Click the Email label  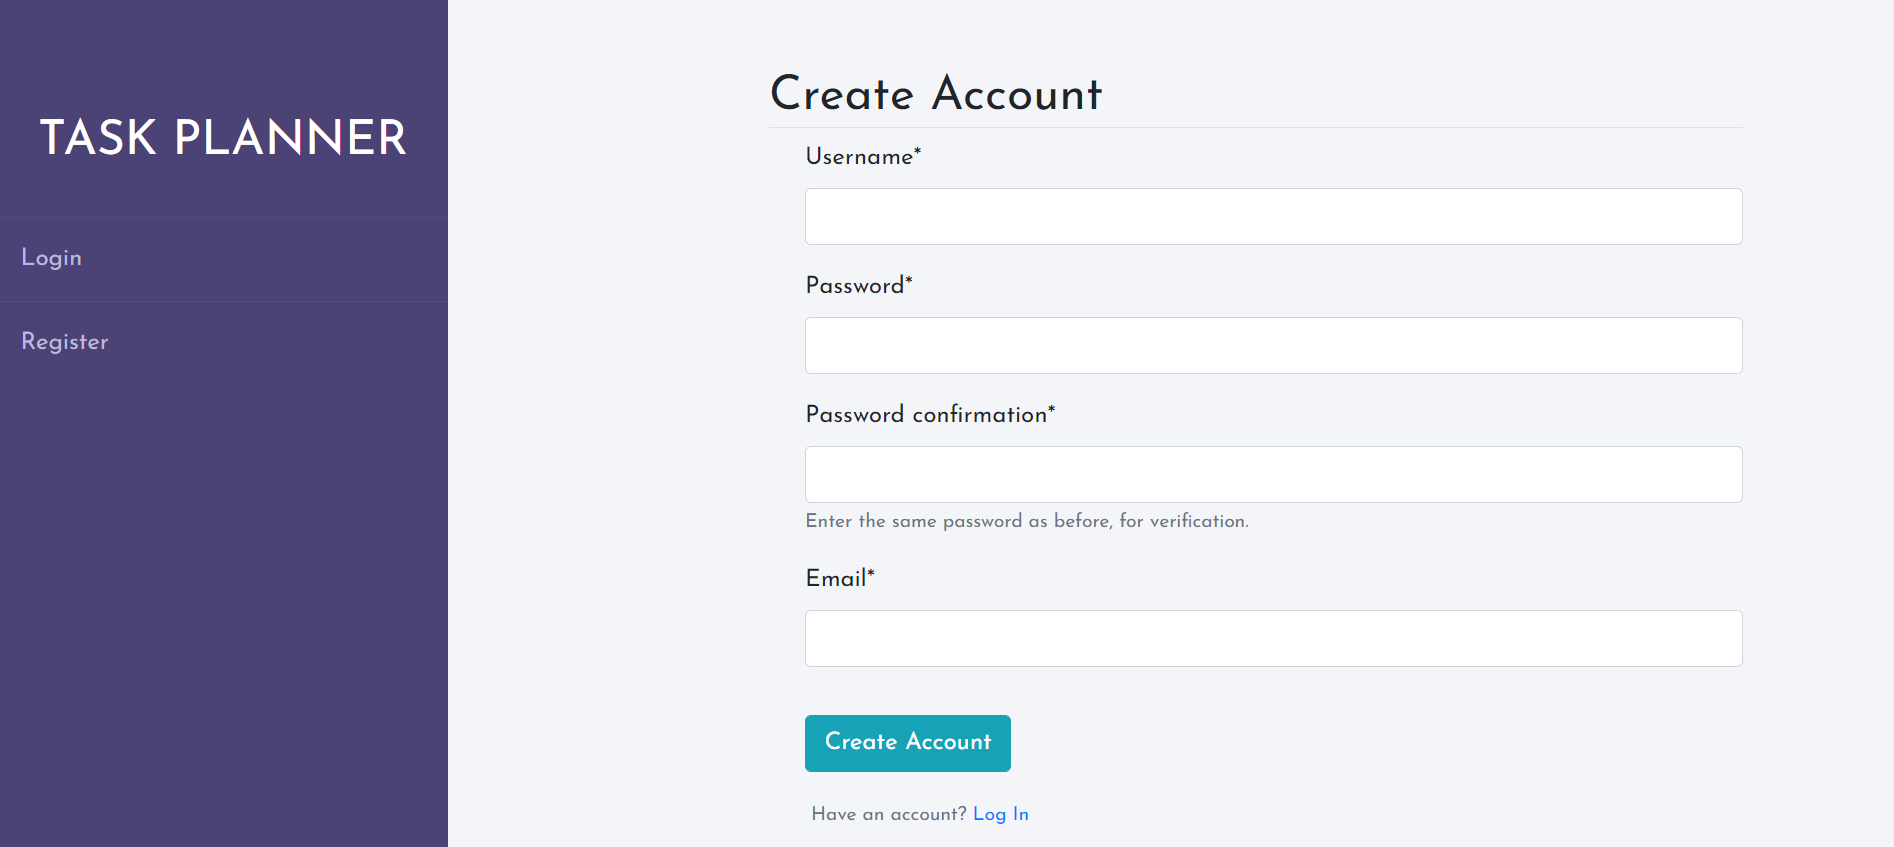tap(836, 580)
